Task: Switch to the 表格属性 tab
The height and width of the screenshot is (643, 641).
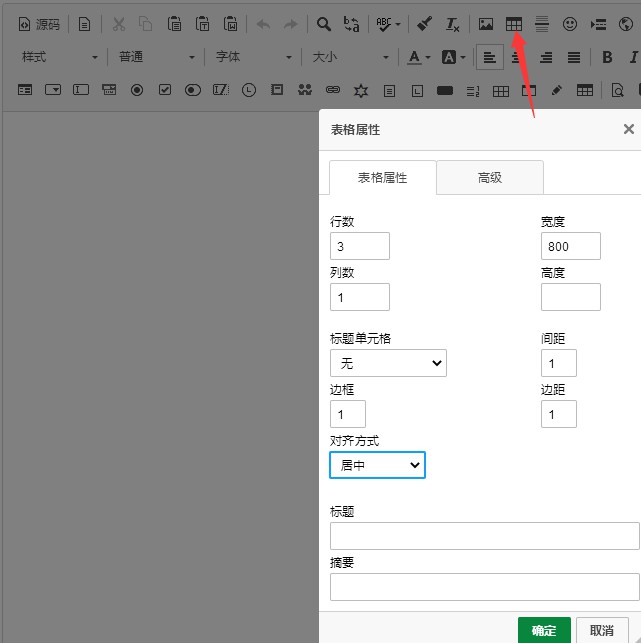Action: [x=383, y=178]
